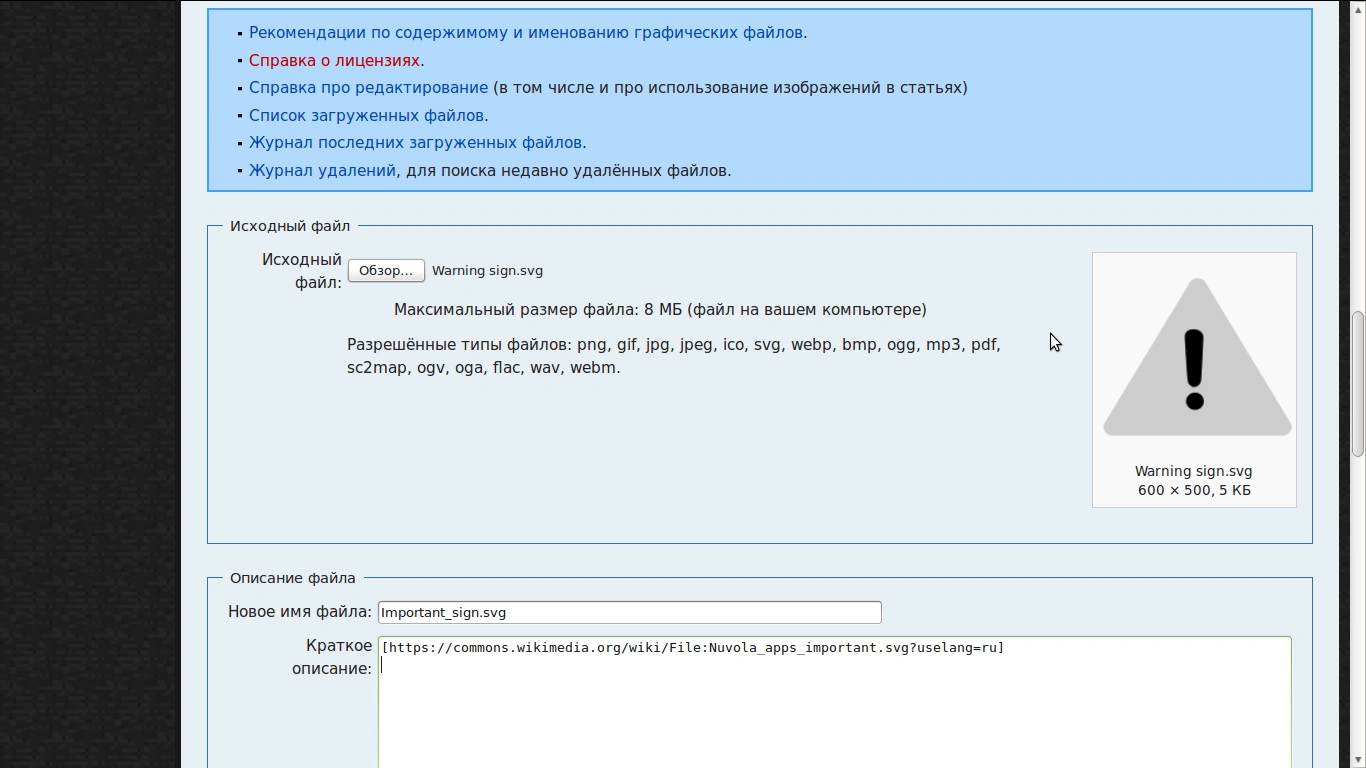
Task: Open the red 'Справка о лицензиях' link
Action: click(334, 61)
